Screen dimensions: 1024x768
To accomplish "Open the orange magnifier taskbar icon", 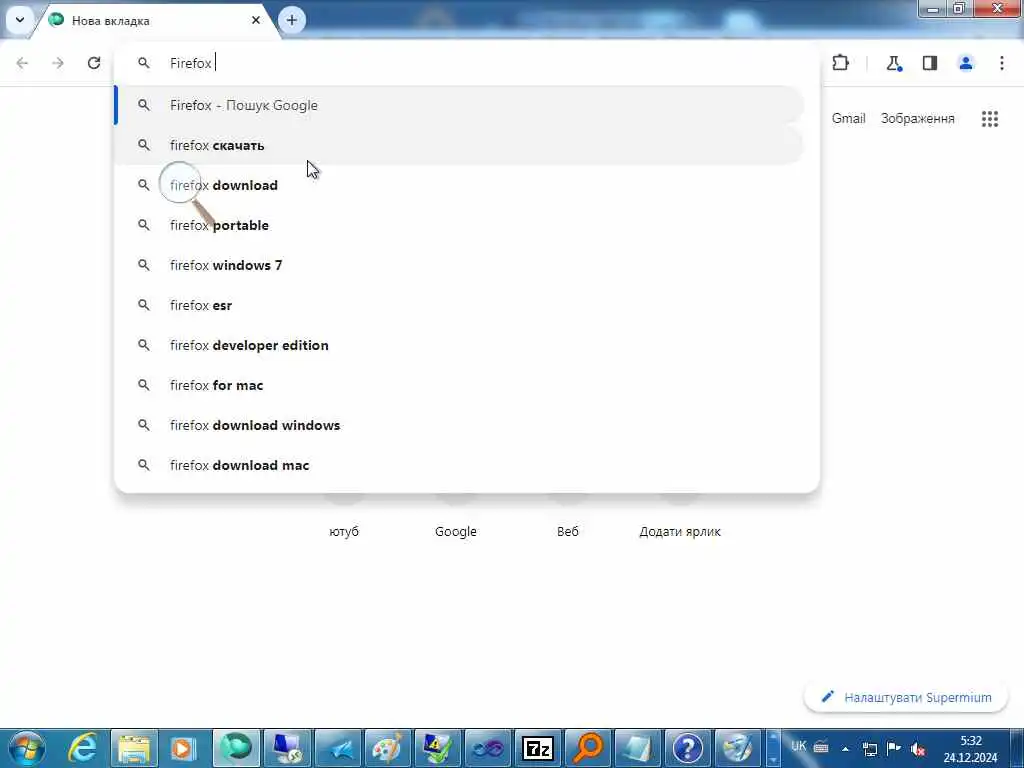I will 588,748.
